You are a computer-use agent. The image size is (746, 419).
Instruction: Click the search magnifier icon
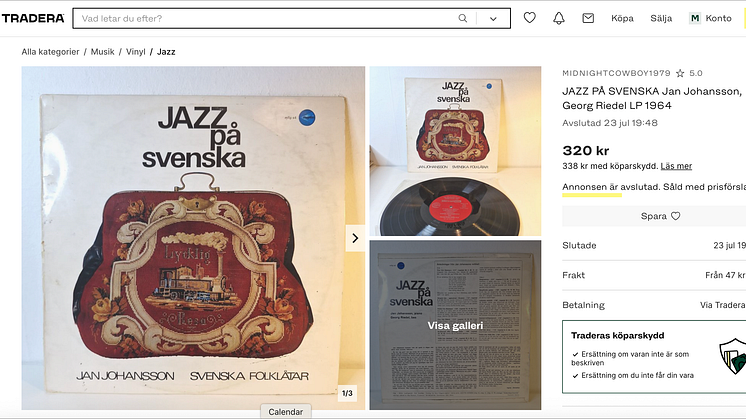point(462,18)
